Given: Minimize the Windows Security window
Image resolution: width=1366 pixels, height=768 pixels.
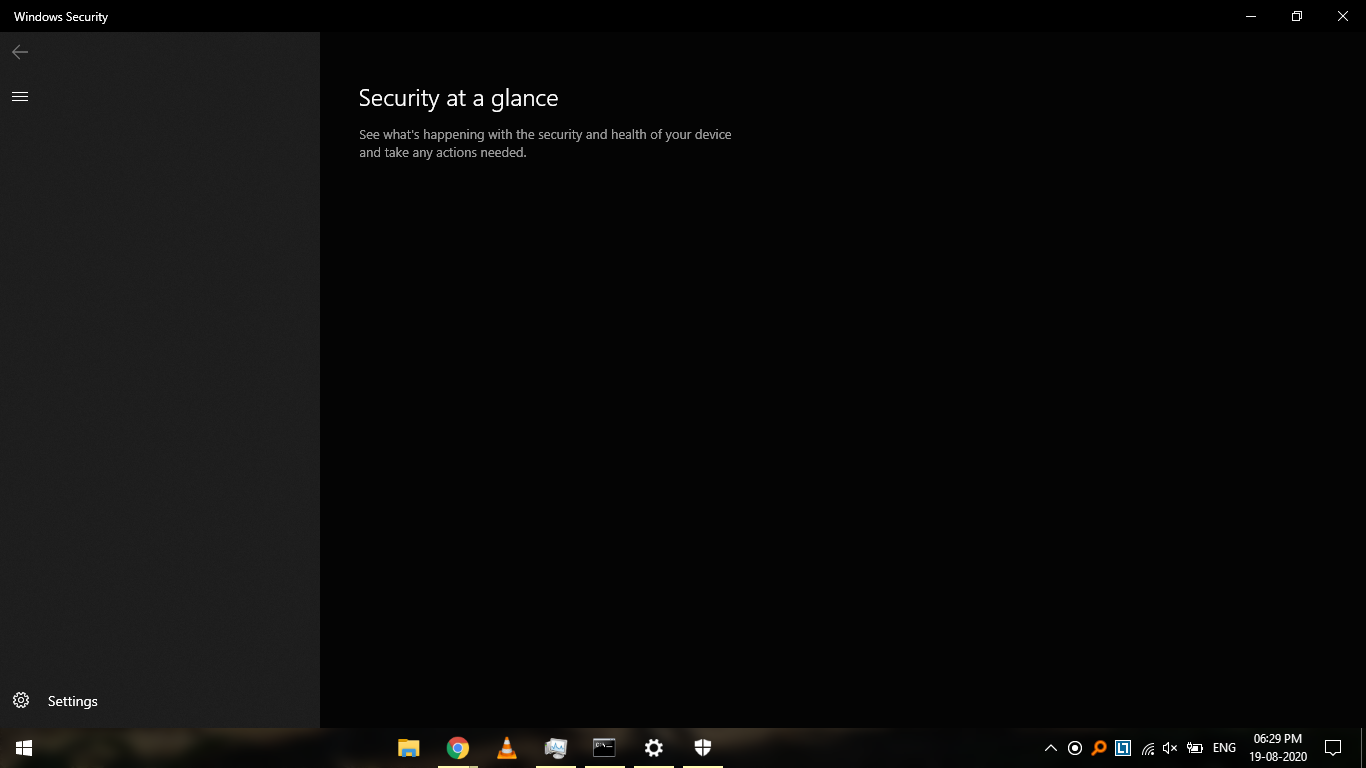Looking at the screenshot, I should pyautogui.click(x=1251, y=16).
